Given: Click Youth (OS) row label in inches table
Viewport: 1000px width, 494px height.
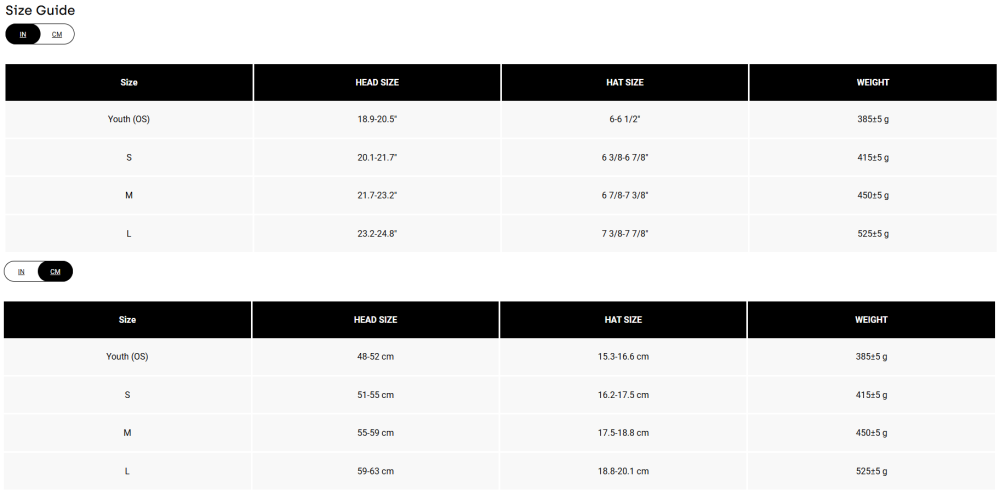Looking at the screenshot, I should [x=129, y=119].
